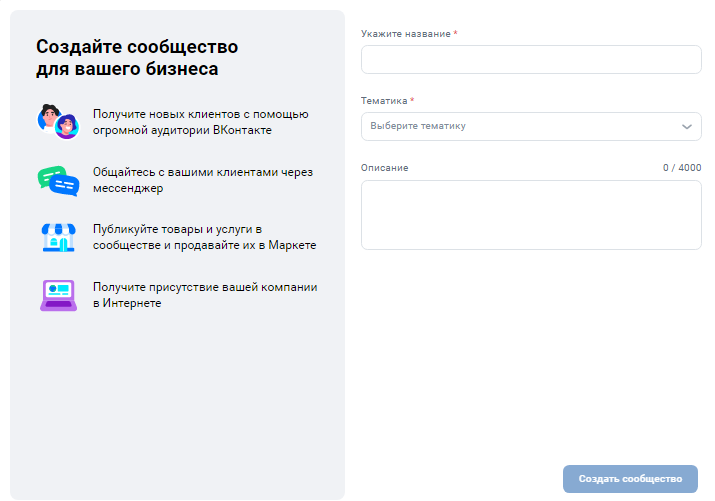The width and height of the screenshot is (715, 501).
Task: Click the green and blue chat bubbles icon
Action: (x=58, y=180)
